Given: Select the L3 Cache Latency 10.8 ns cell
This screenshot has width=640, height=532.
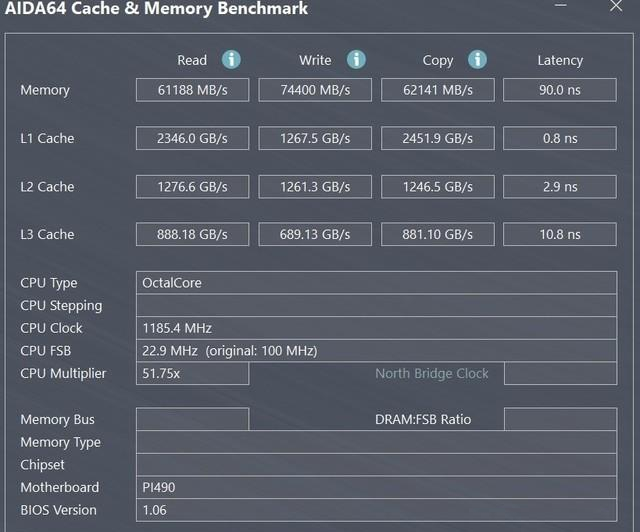Looking at the screenshot, I should tap(560, 234).
